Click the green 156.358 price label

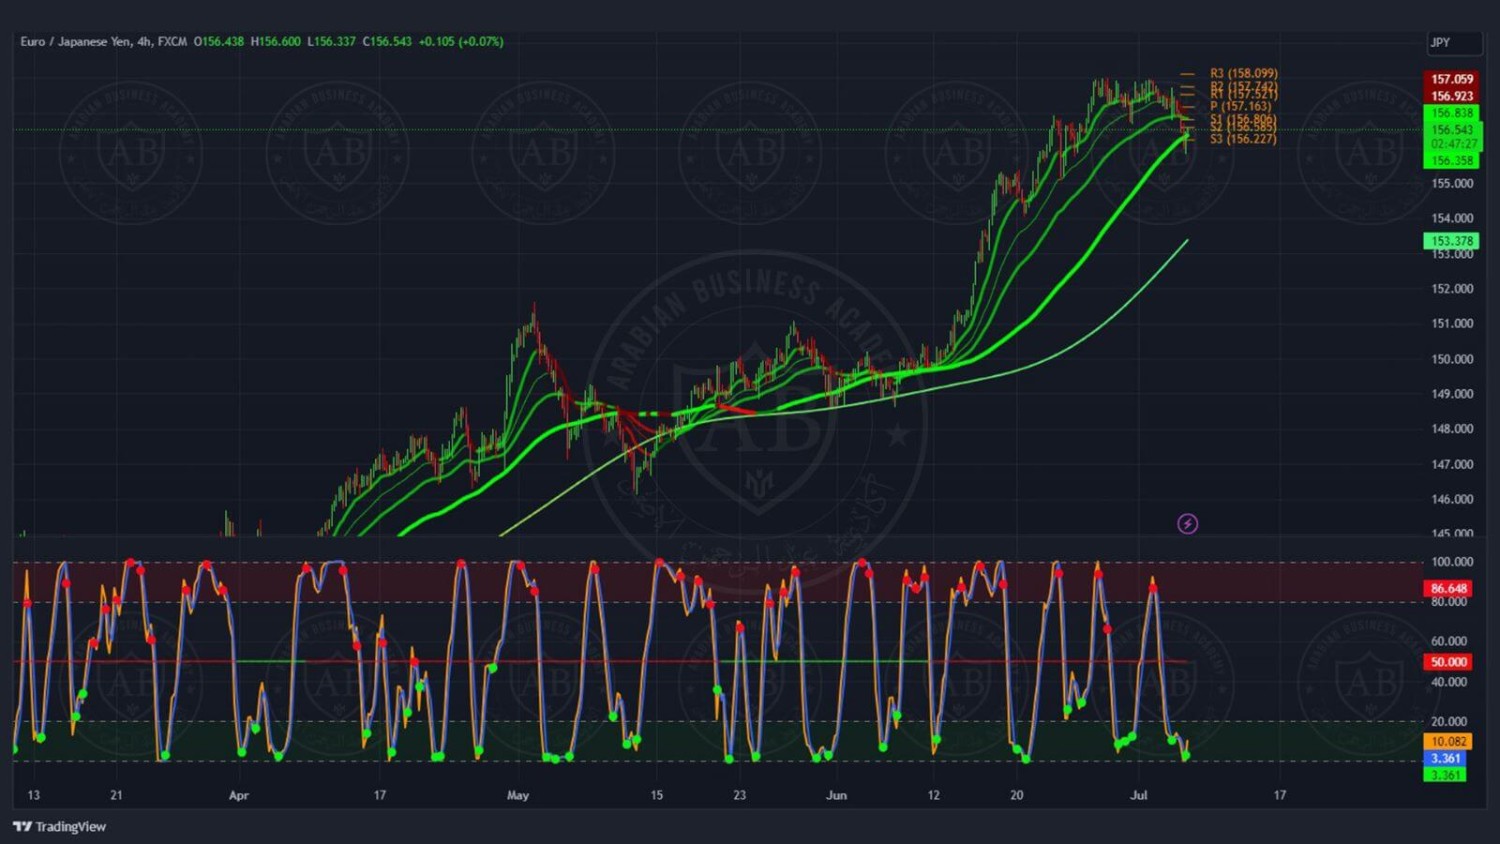click(1451, 160)
